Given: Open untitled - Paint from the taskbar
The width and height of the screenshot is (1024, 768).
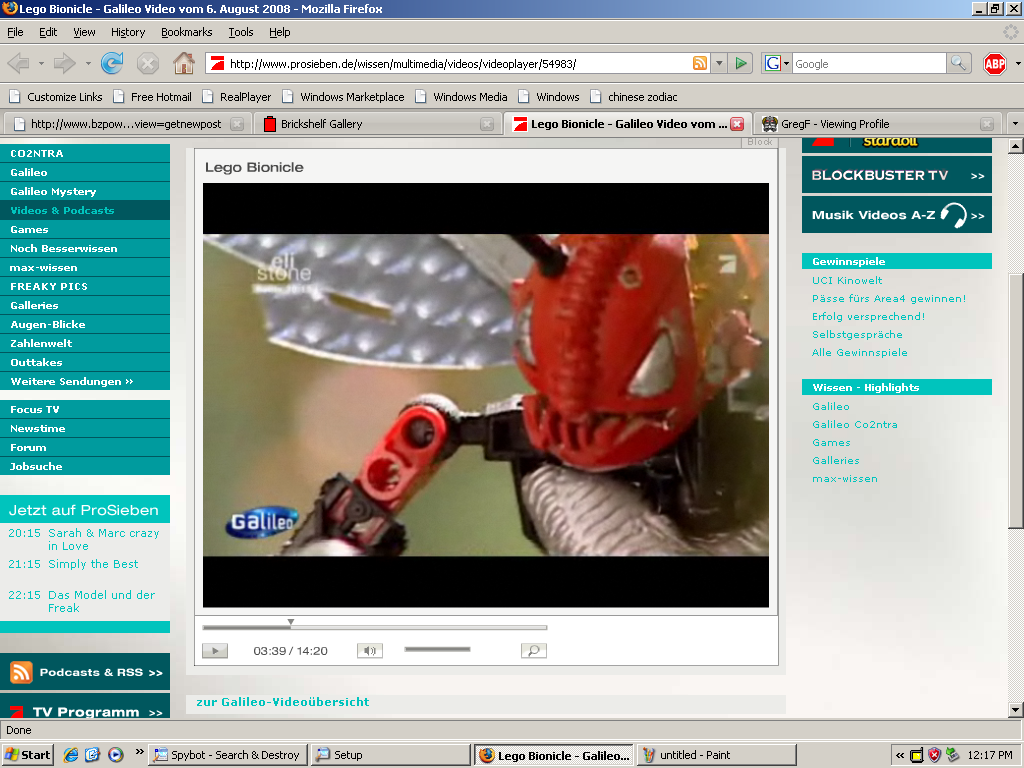Looking at the screenshot, I should (716, 755).
